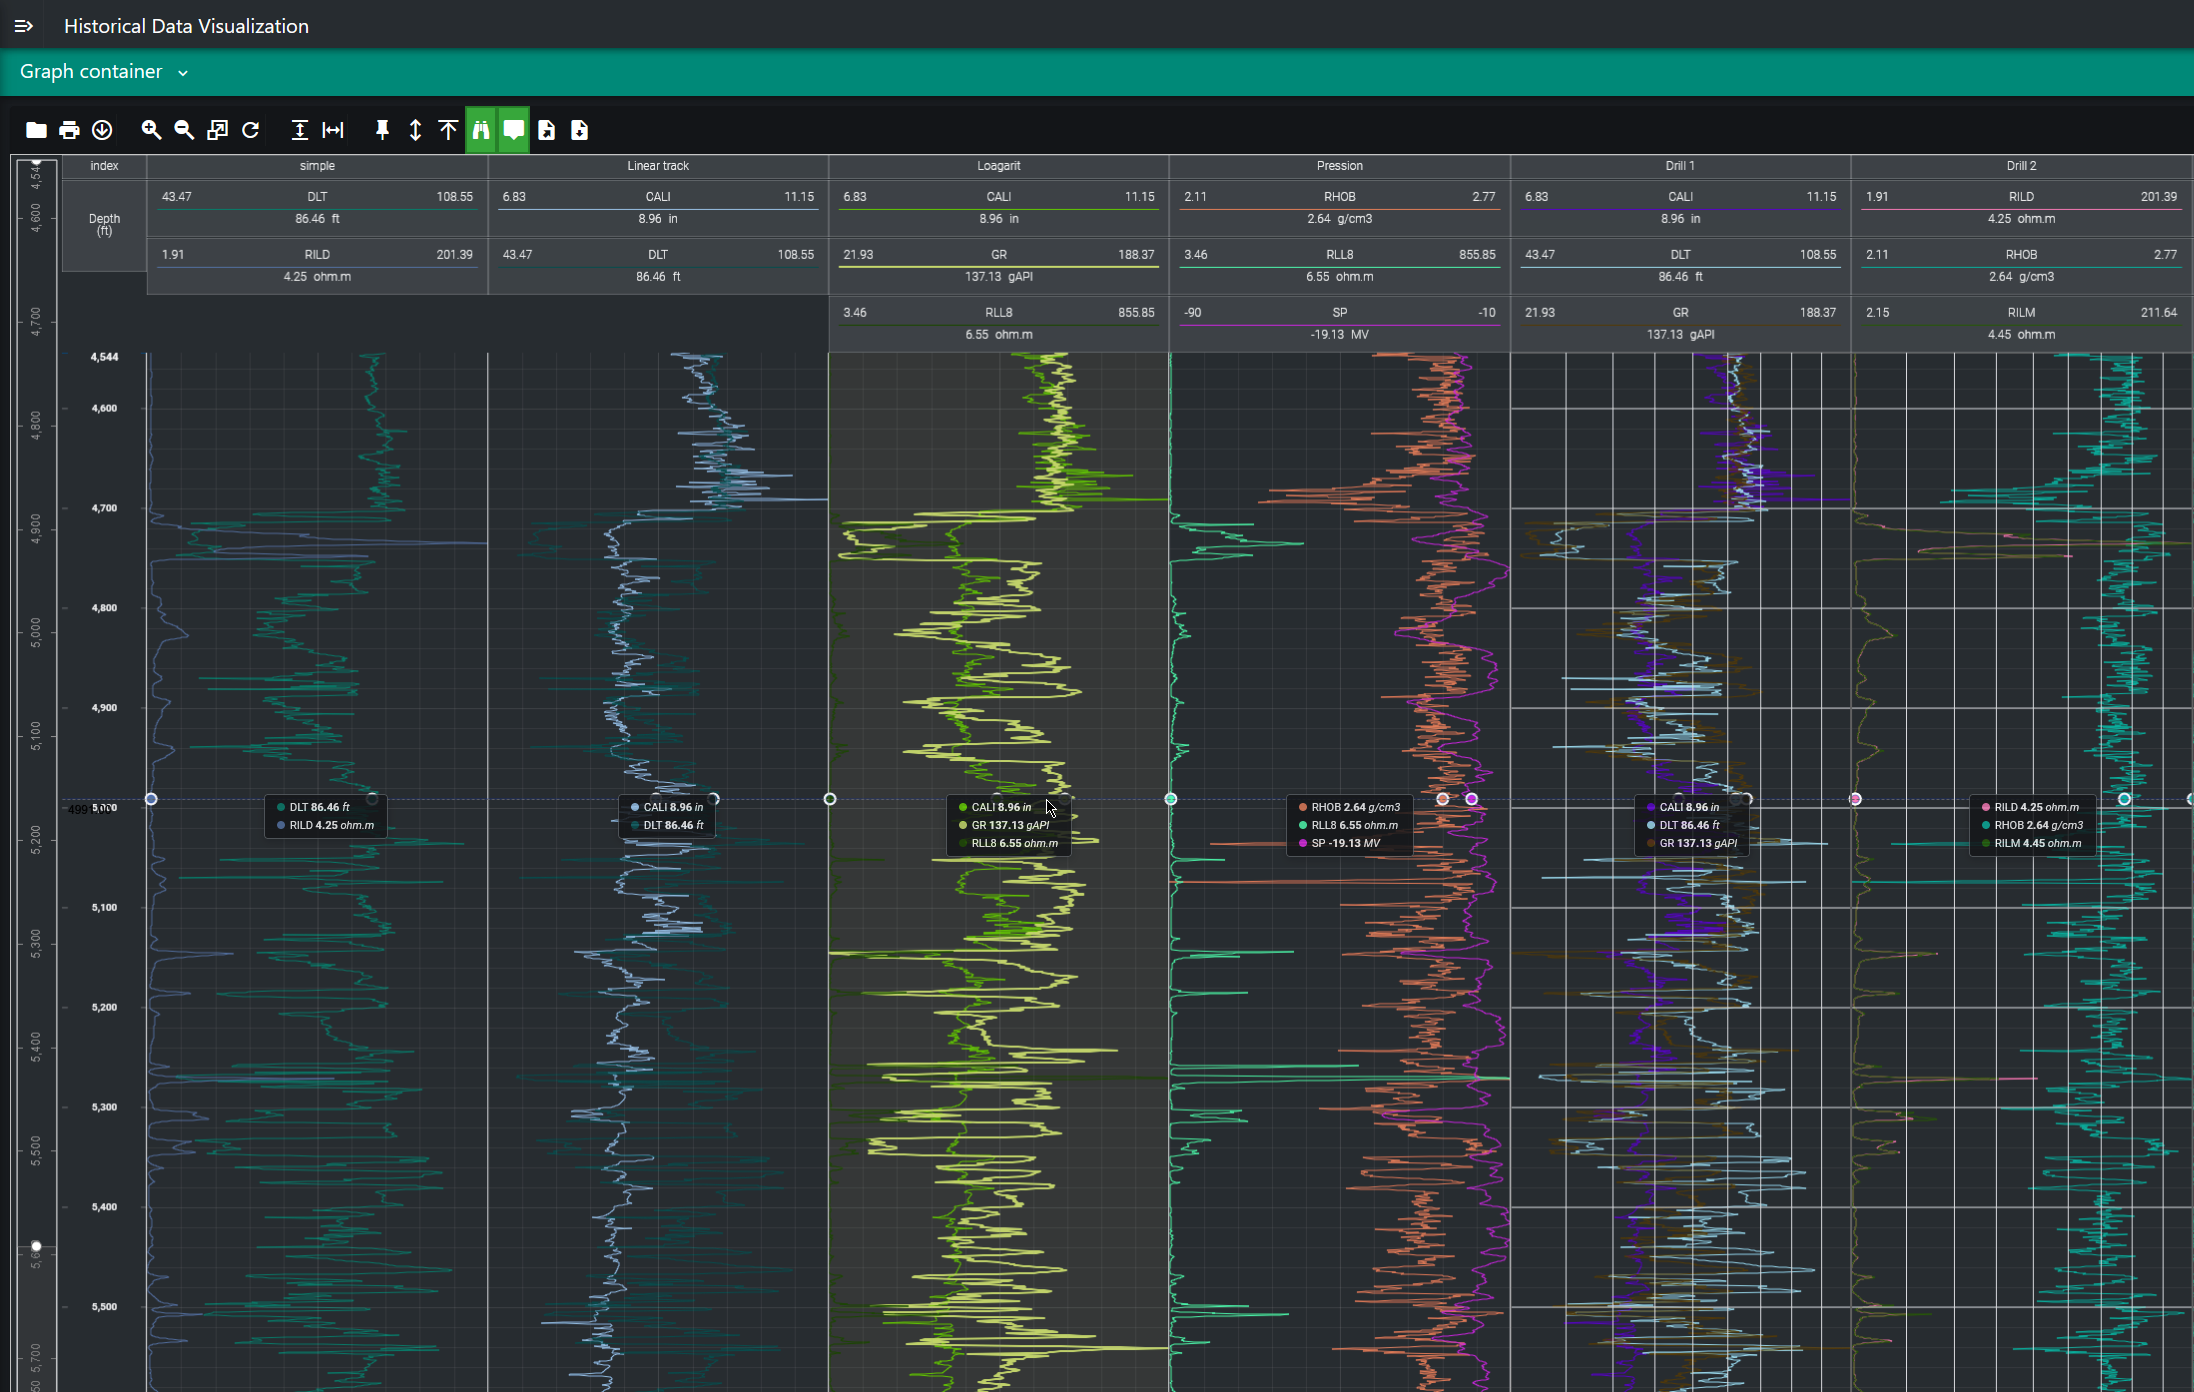Click the zoom-to-area overlapping squares icon
This screenshot has height=1392, width=2194.
coord(217,130)
